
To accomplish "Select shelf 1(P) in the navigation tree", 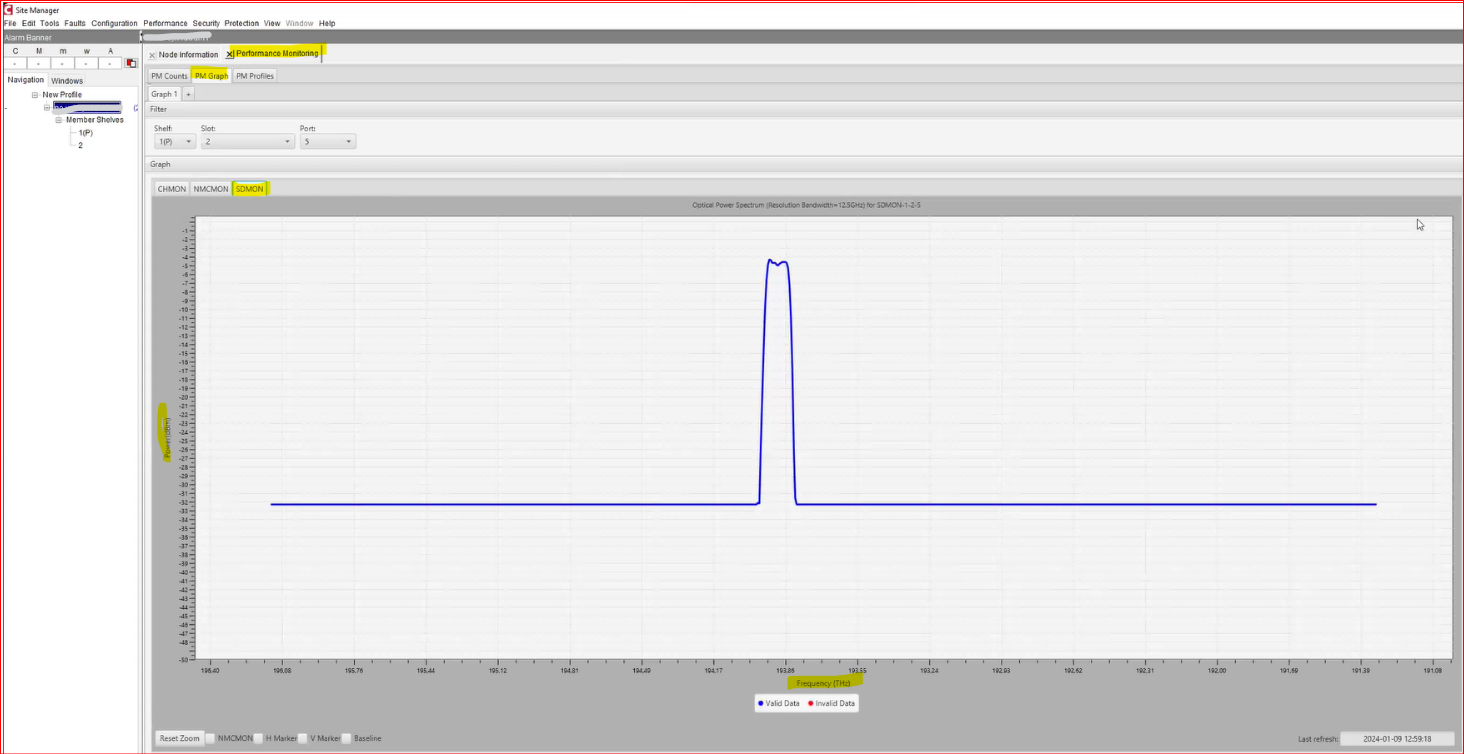I will (85, 133).
